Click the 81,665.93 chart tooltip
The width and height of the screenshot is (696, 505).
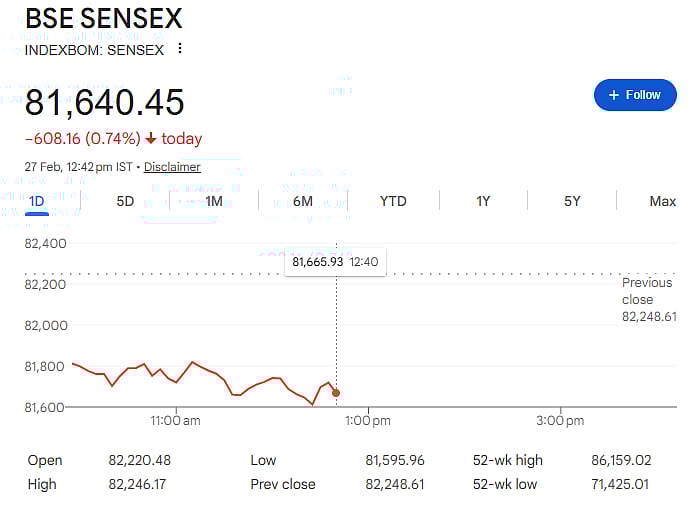tap(335, 262)
